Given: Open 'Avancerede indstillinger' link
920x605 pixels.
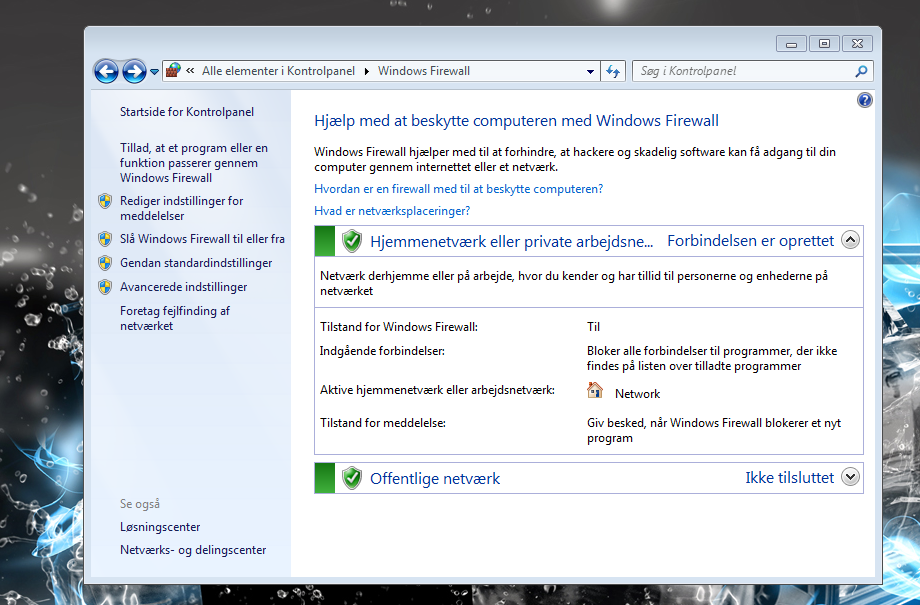Looking at the screenshot, I should pos(184,287).
